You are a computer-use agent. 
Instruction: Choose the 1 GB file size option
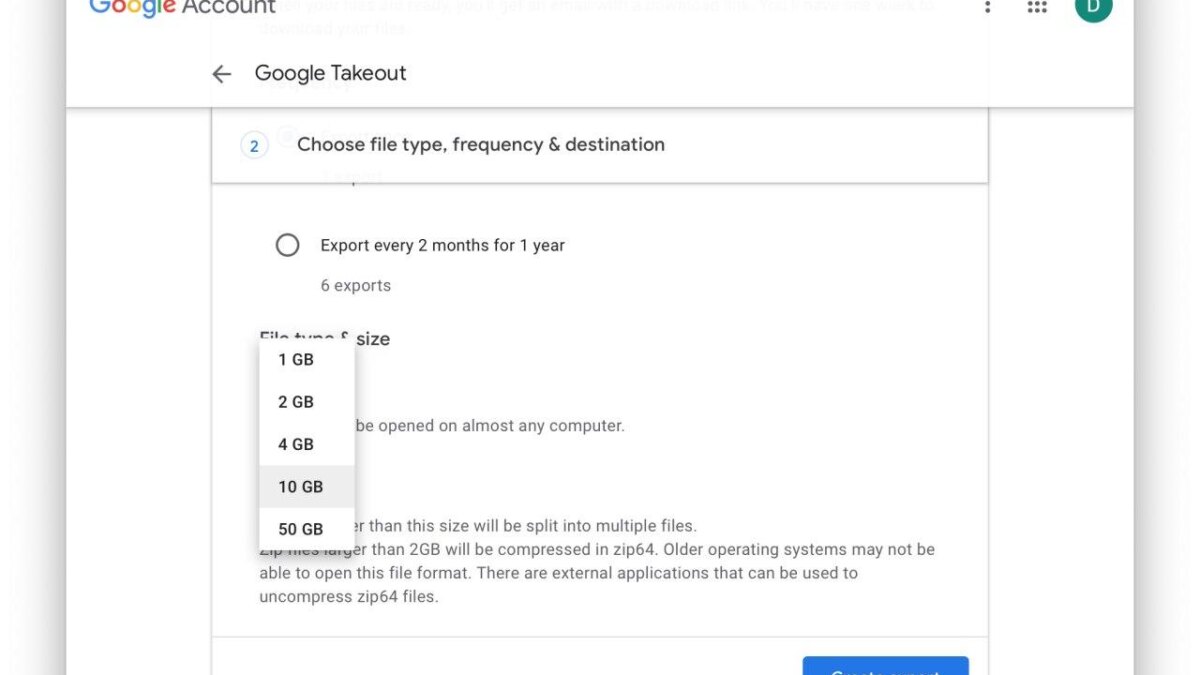click(295, 359)
